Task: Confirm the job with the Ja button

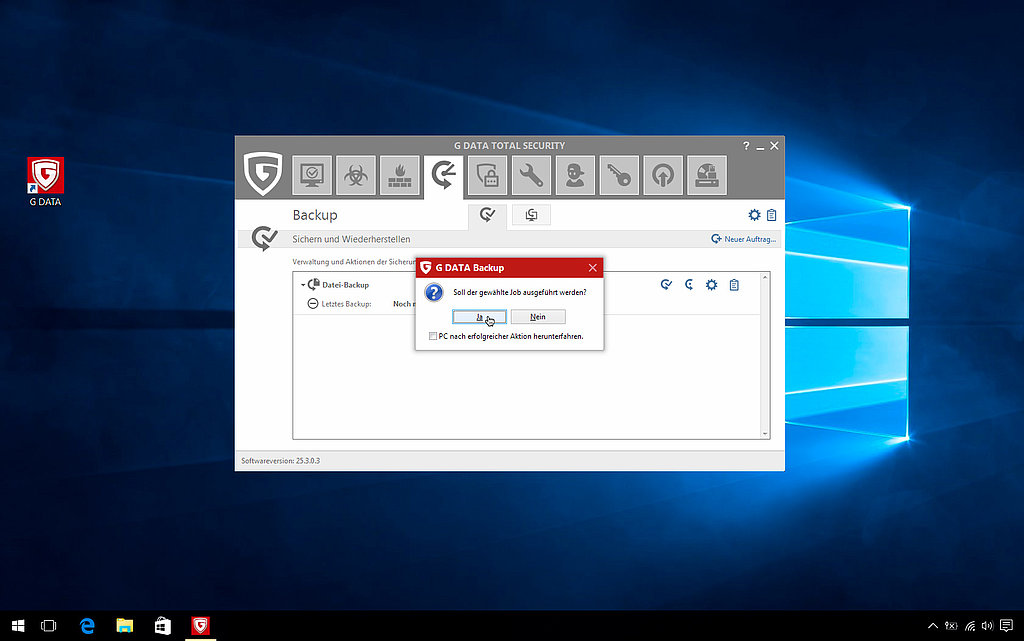Action: 479,316
